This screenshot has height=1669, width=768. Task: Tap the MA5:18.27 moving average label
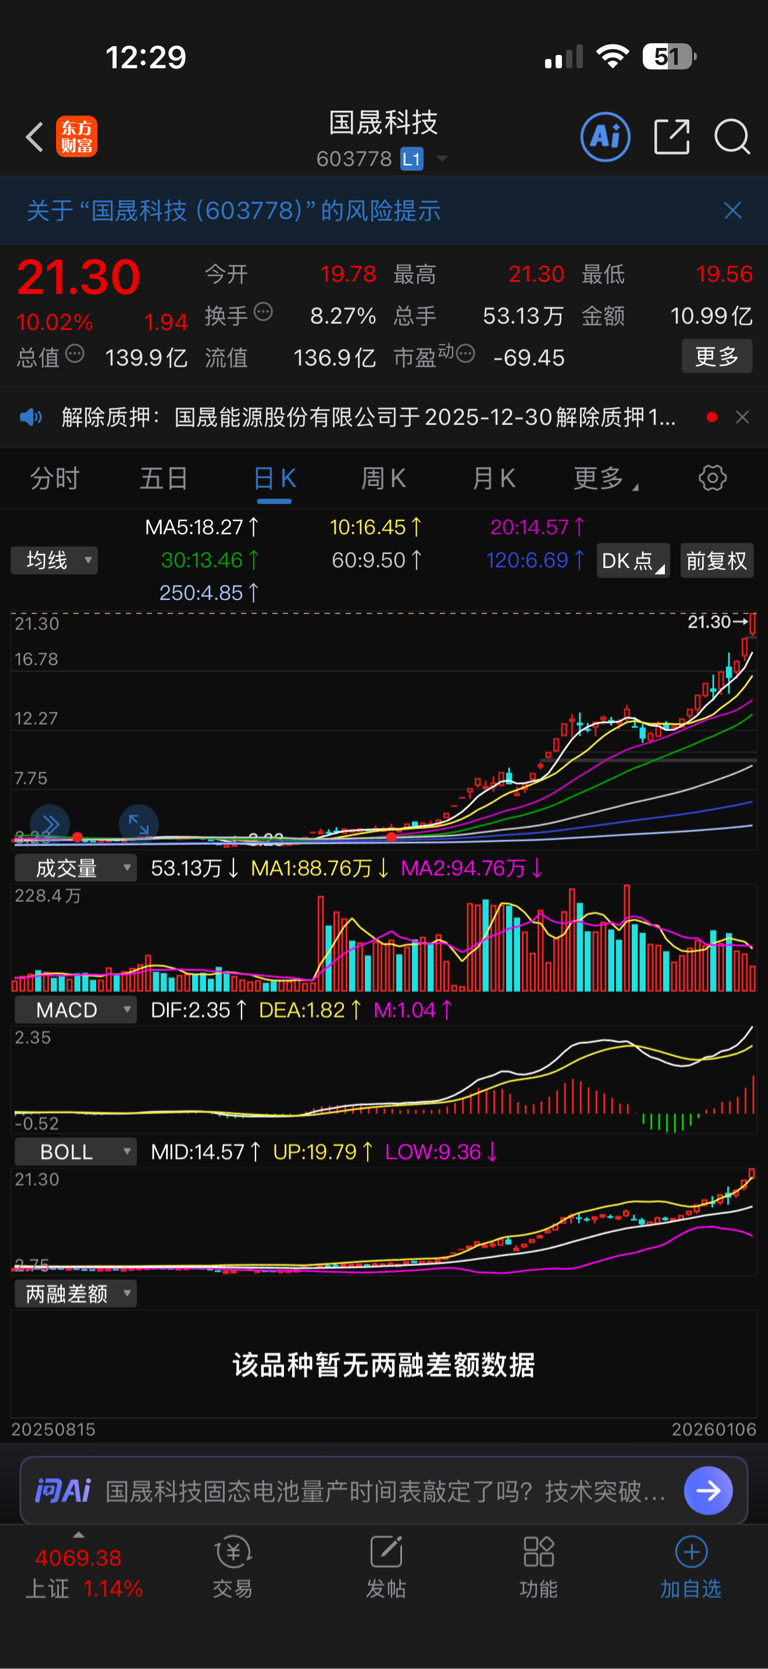[x=203, y=527]
